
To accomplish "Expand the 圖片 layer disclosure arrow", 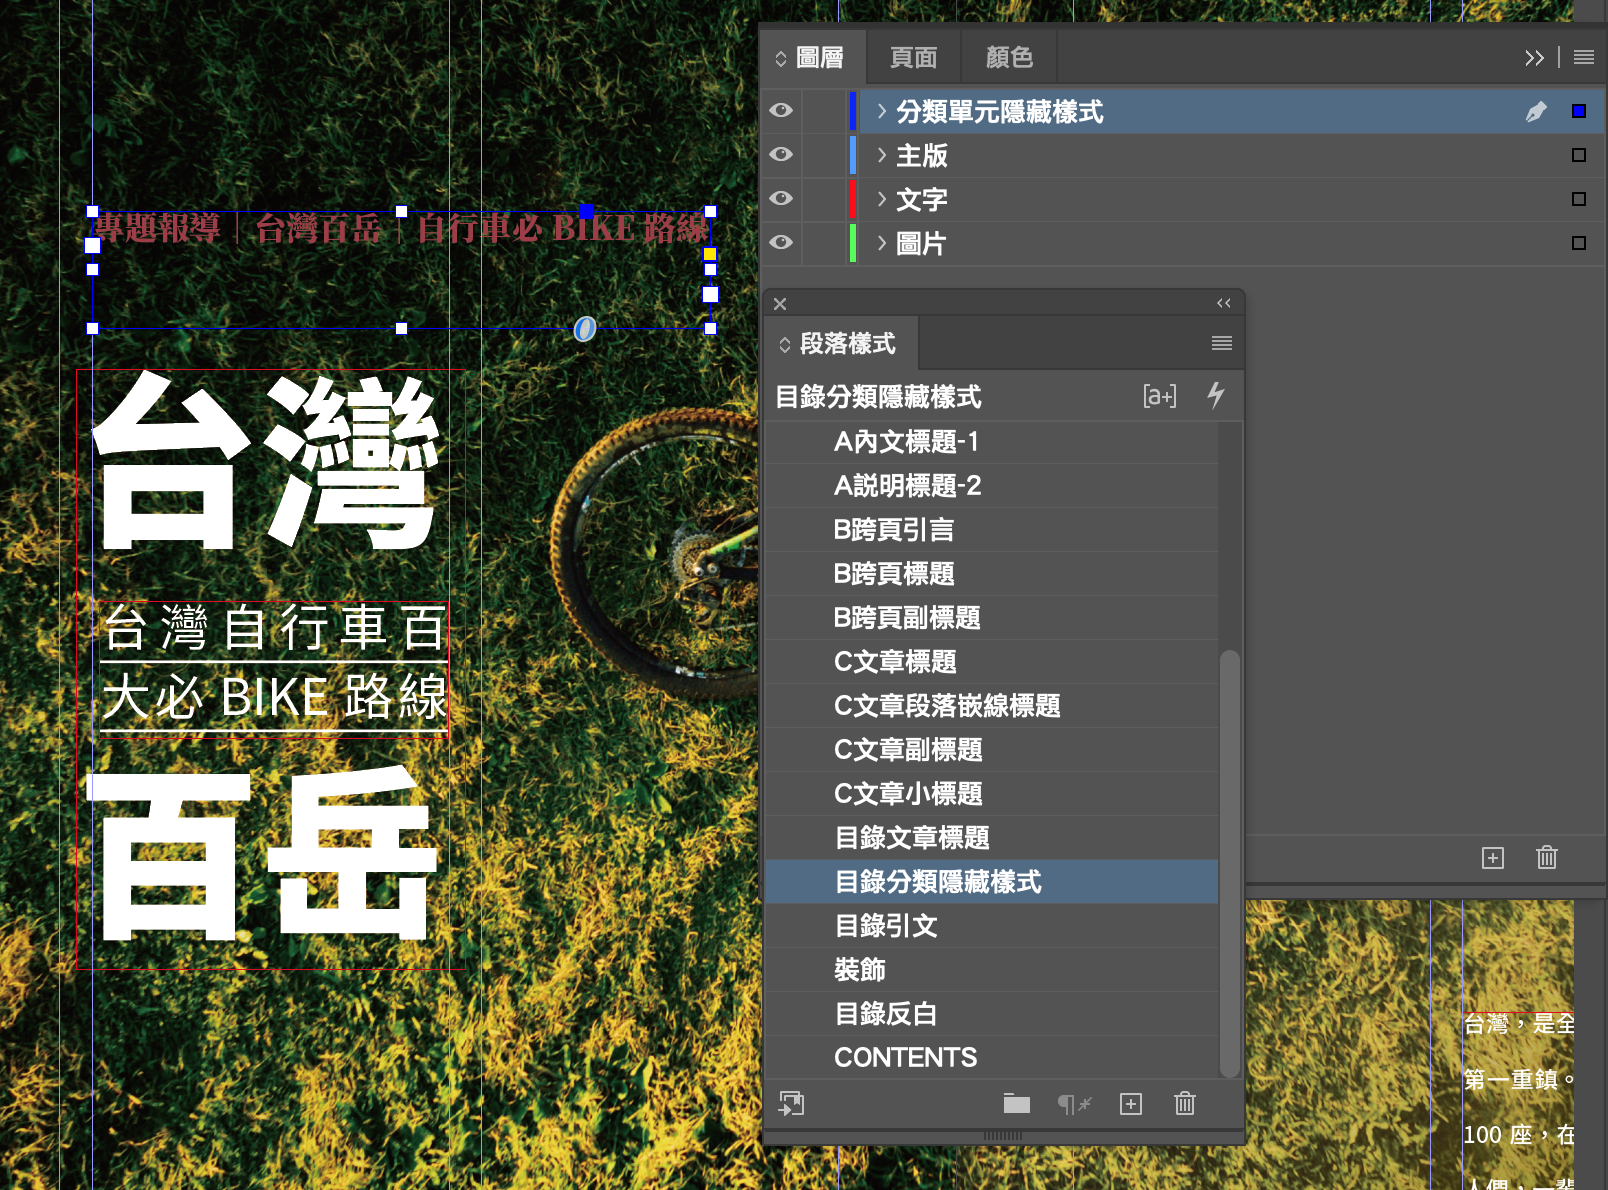I will tap(881, 243).
